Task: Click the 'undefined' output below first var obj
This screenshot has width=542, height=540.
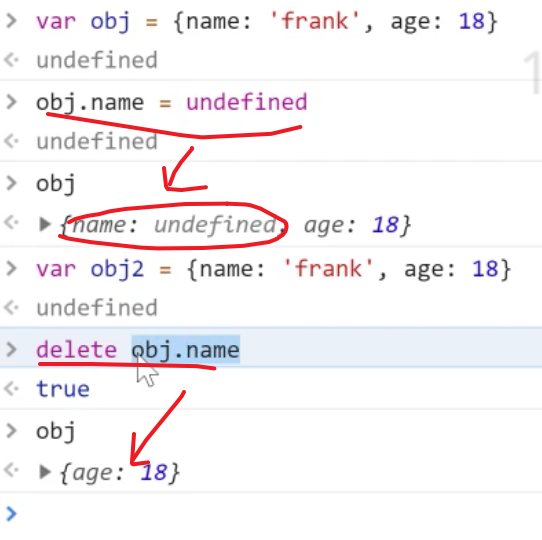Action: click(x=97, y=60)
